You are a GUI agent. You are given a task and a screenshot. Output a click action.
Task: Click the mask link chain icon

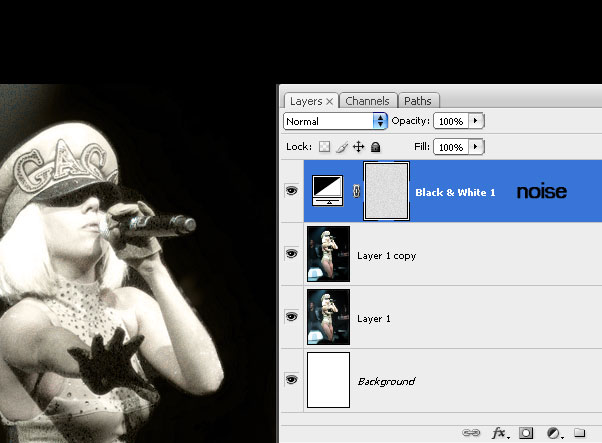[356, 191]
